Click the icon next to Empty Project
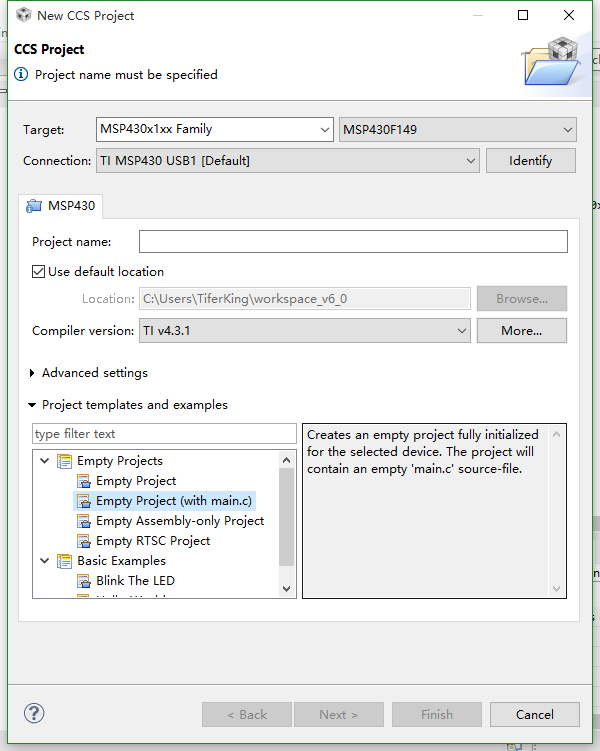Viewport: 600px width, 751px height. 84,481
